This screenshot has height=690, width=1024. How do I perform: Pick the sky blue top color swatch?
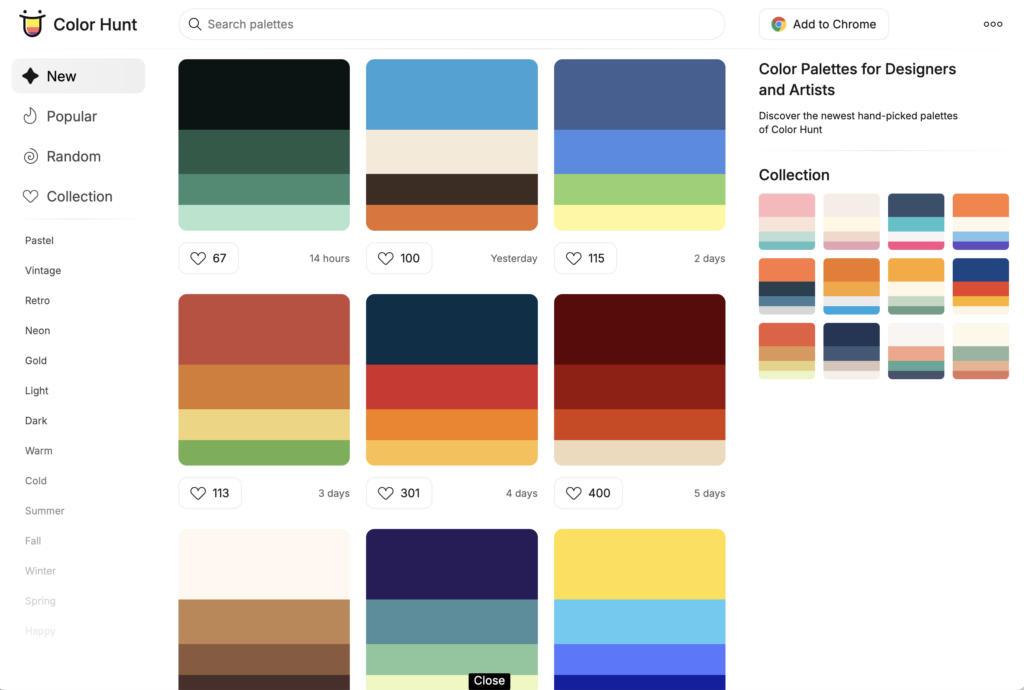[451, 94]
